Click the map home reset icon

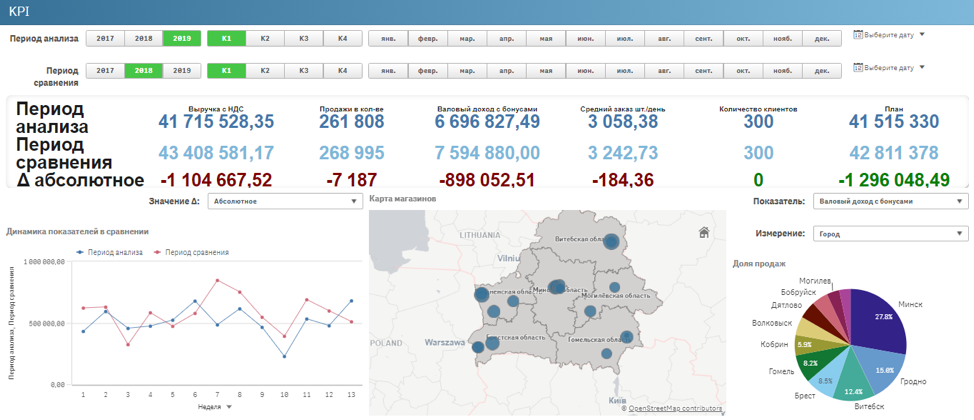click(704, 232)
